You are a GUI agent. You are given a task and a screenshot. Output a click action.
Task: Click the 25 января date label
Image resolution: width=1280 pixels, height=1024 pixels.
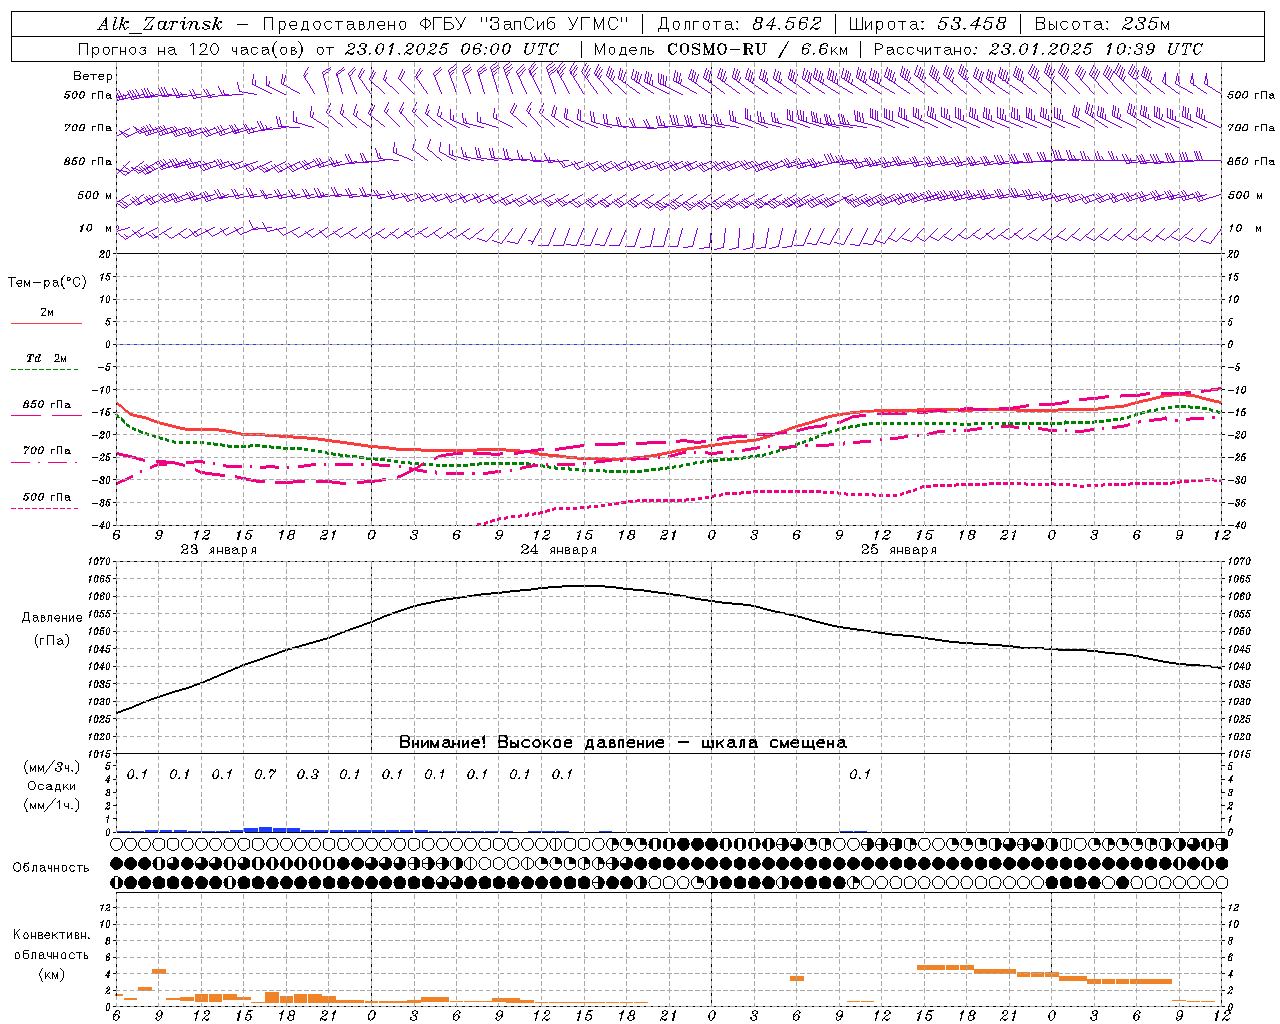point(898,550)
